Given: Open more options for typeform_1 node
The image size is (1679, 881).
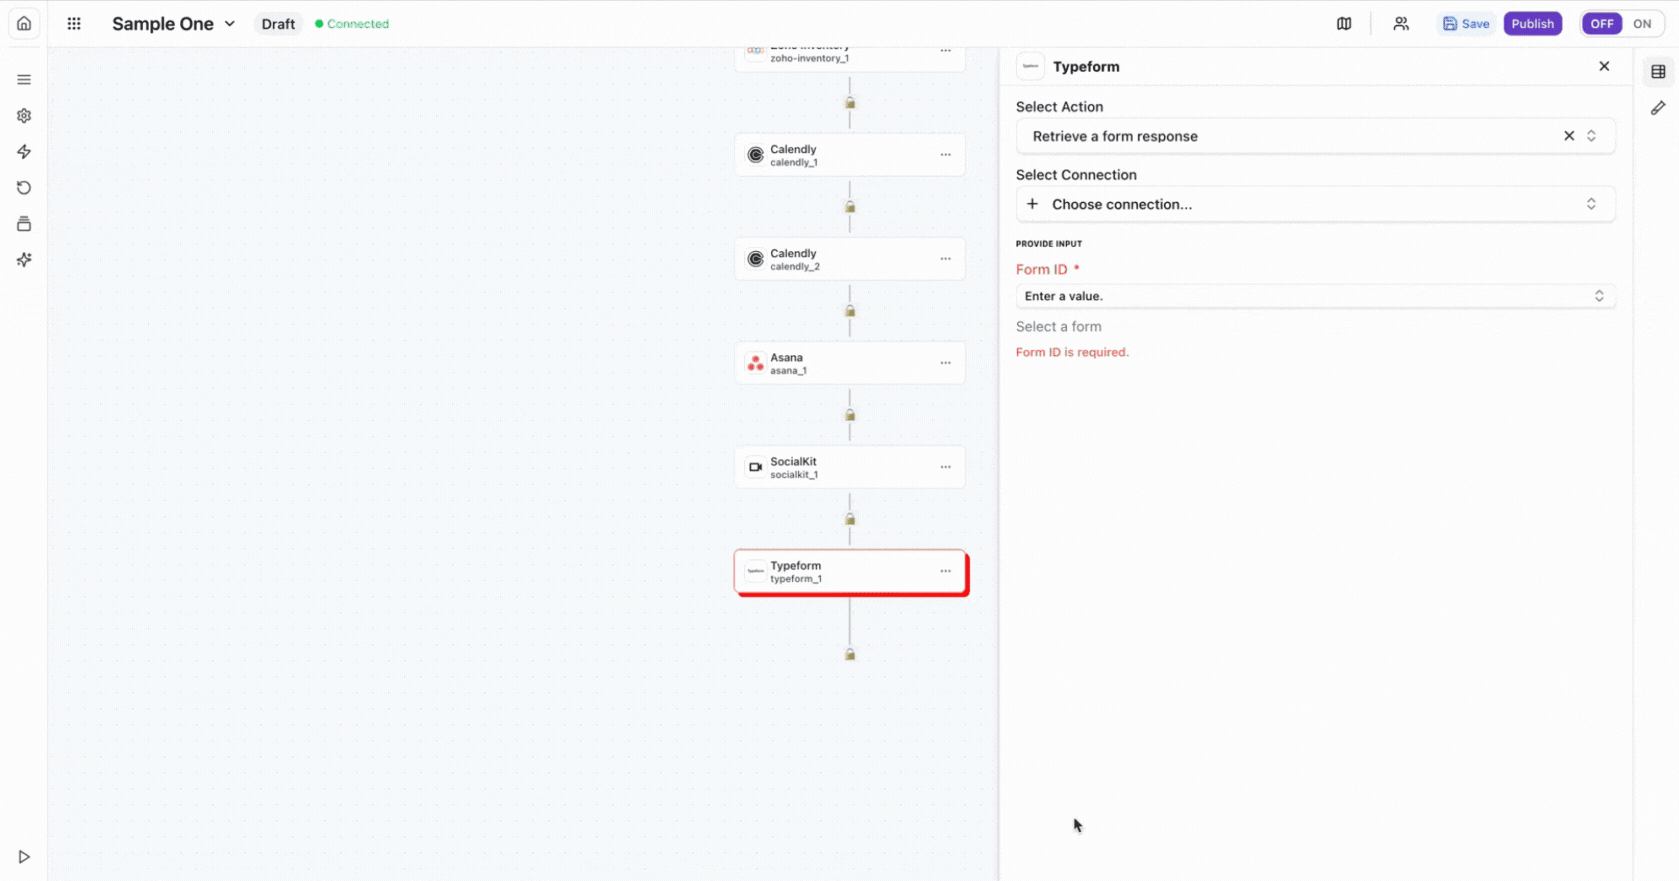Looking at the screenshot, I should click(x=945, y=571).
